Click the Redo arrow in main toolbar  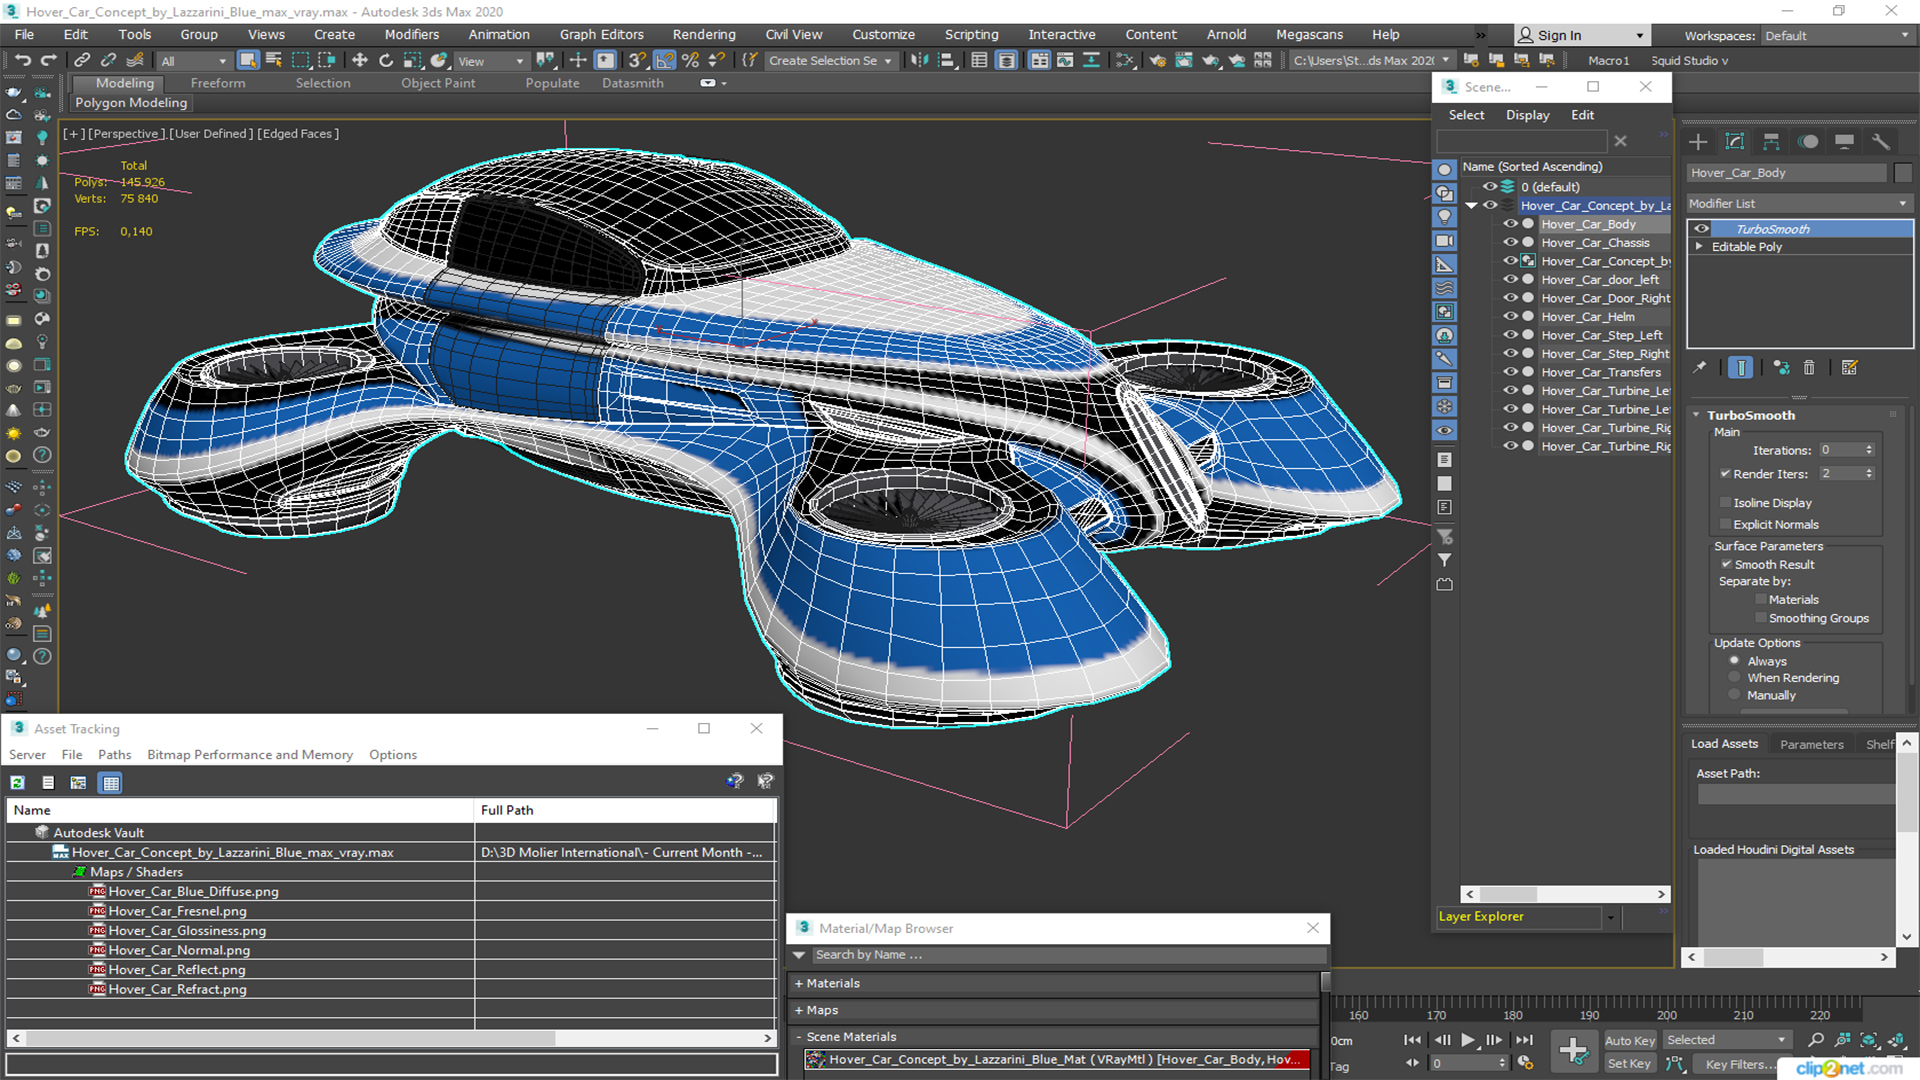click(x=47, y=60)
